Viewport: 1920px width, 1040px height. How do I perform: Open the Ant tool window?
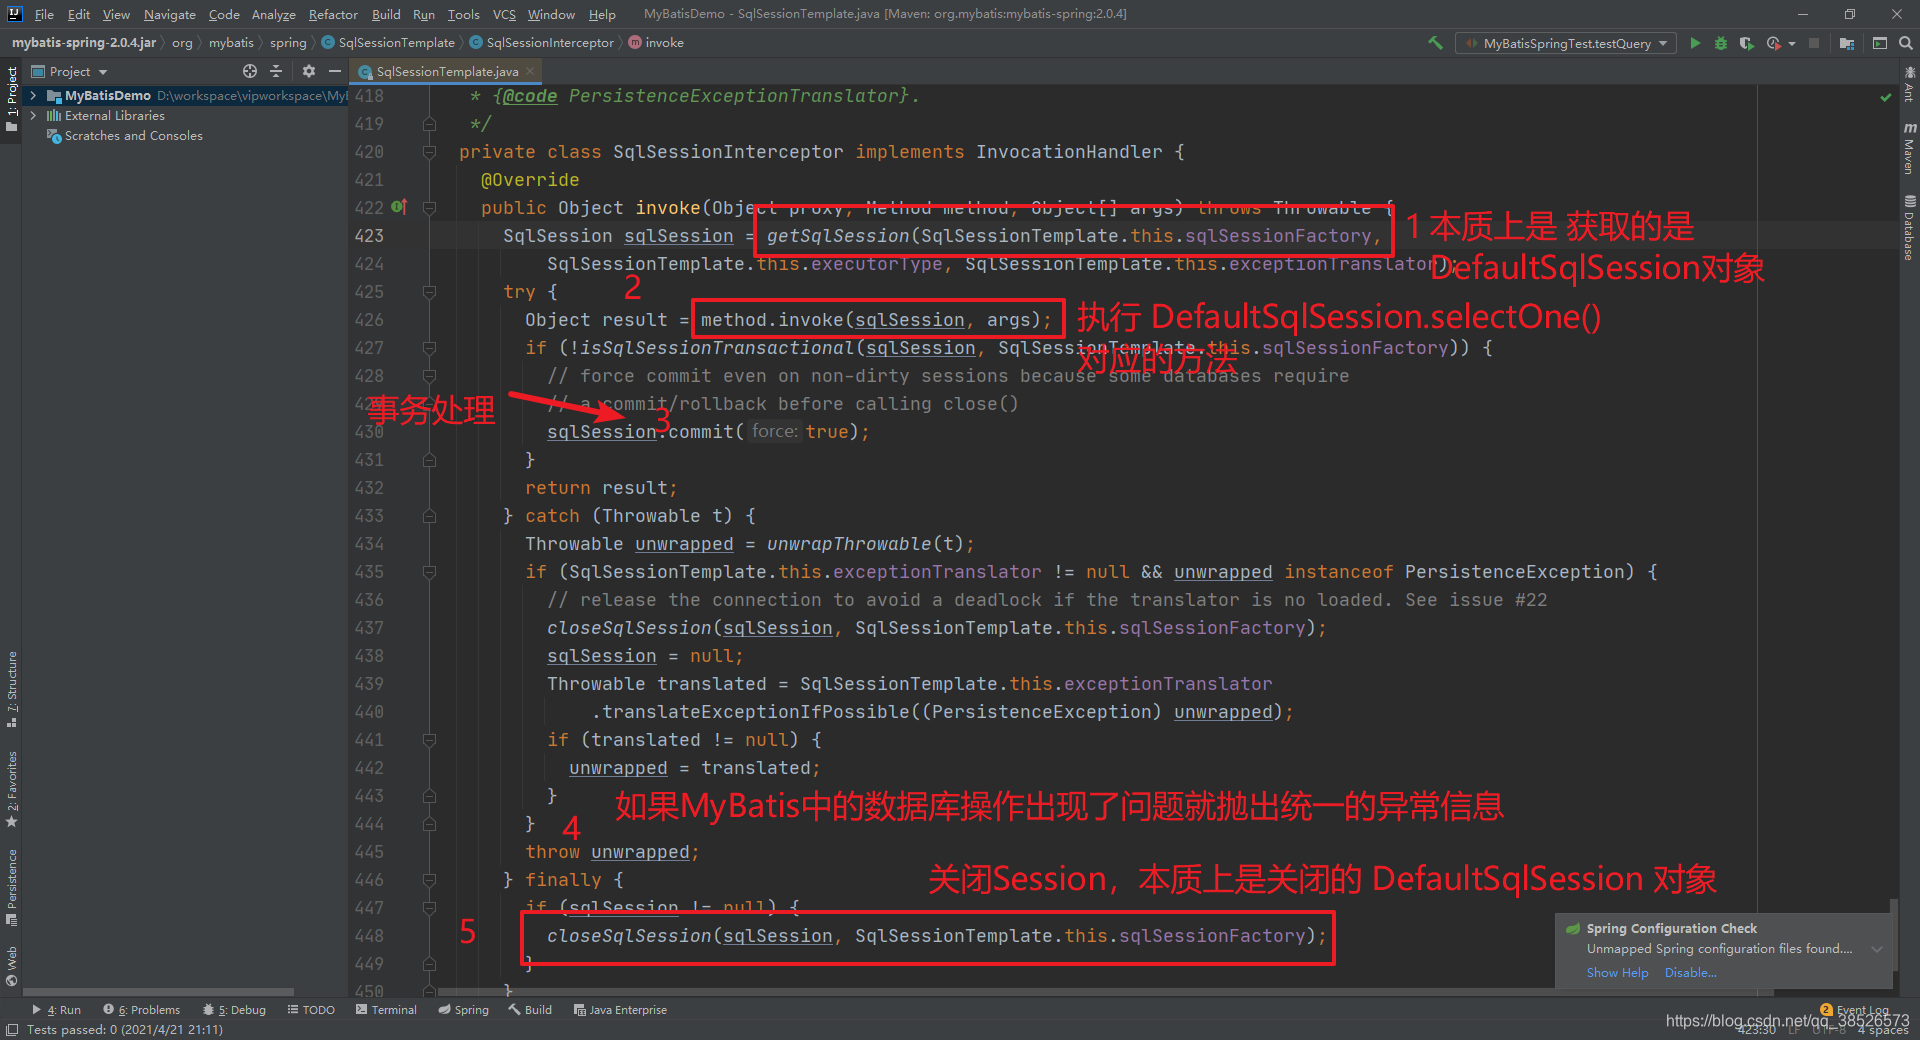click(x=1909, y=84)
